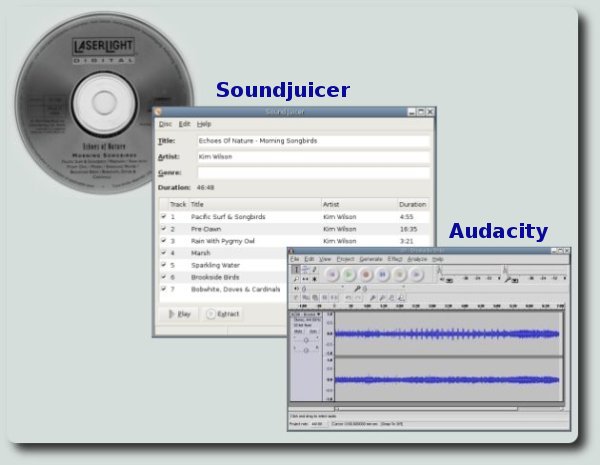Click the Fit Project in window icon in Audacity

pos(401,298)
